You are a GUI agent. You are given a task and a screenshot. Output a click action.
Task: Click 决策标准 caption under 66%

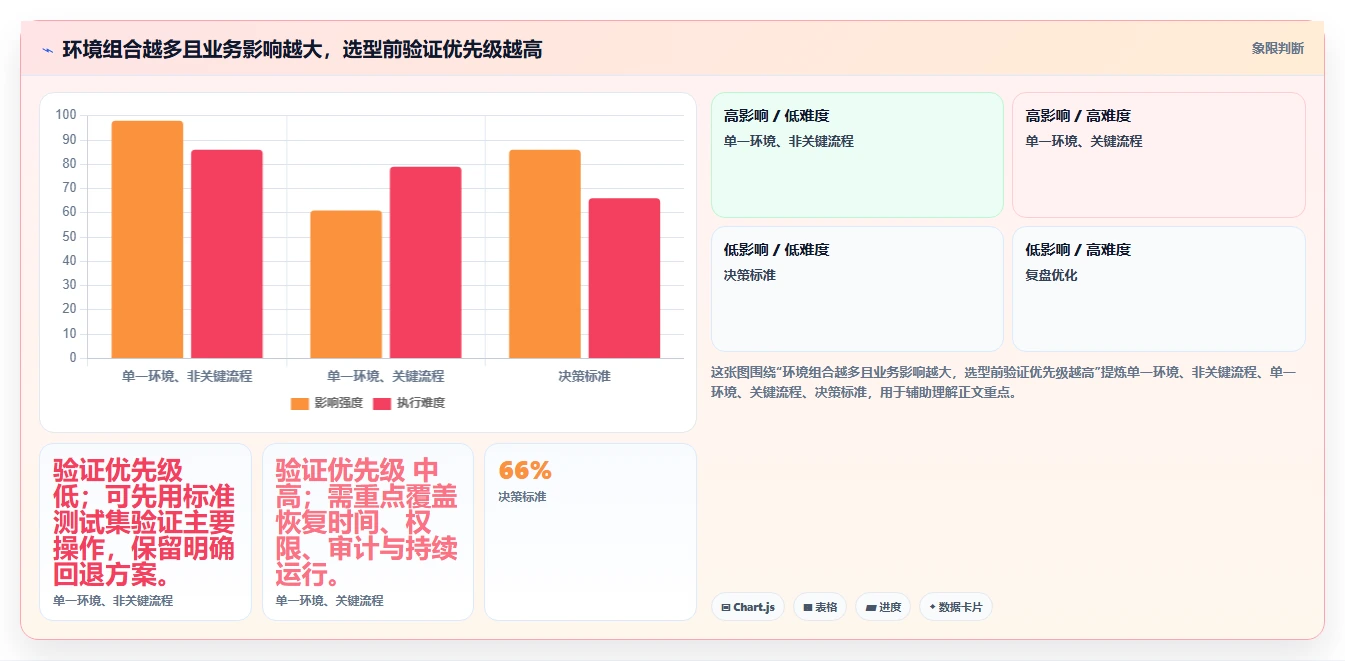coord(522,497)
